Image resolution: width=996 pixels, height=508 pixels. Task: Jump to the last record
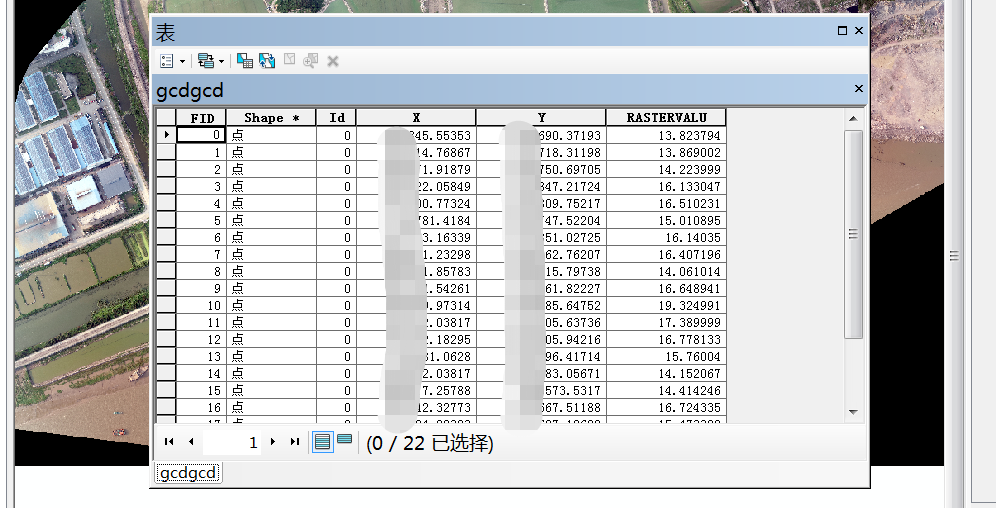click(294, 442)
